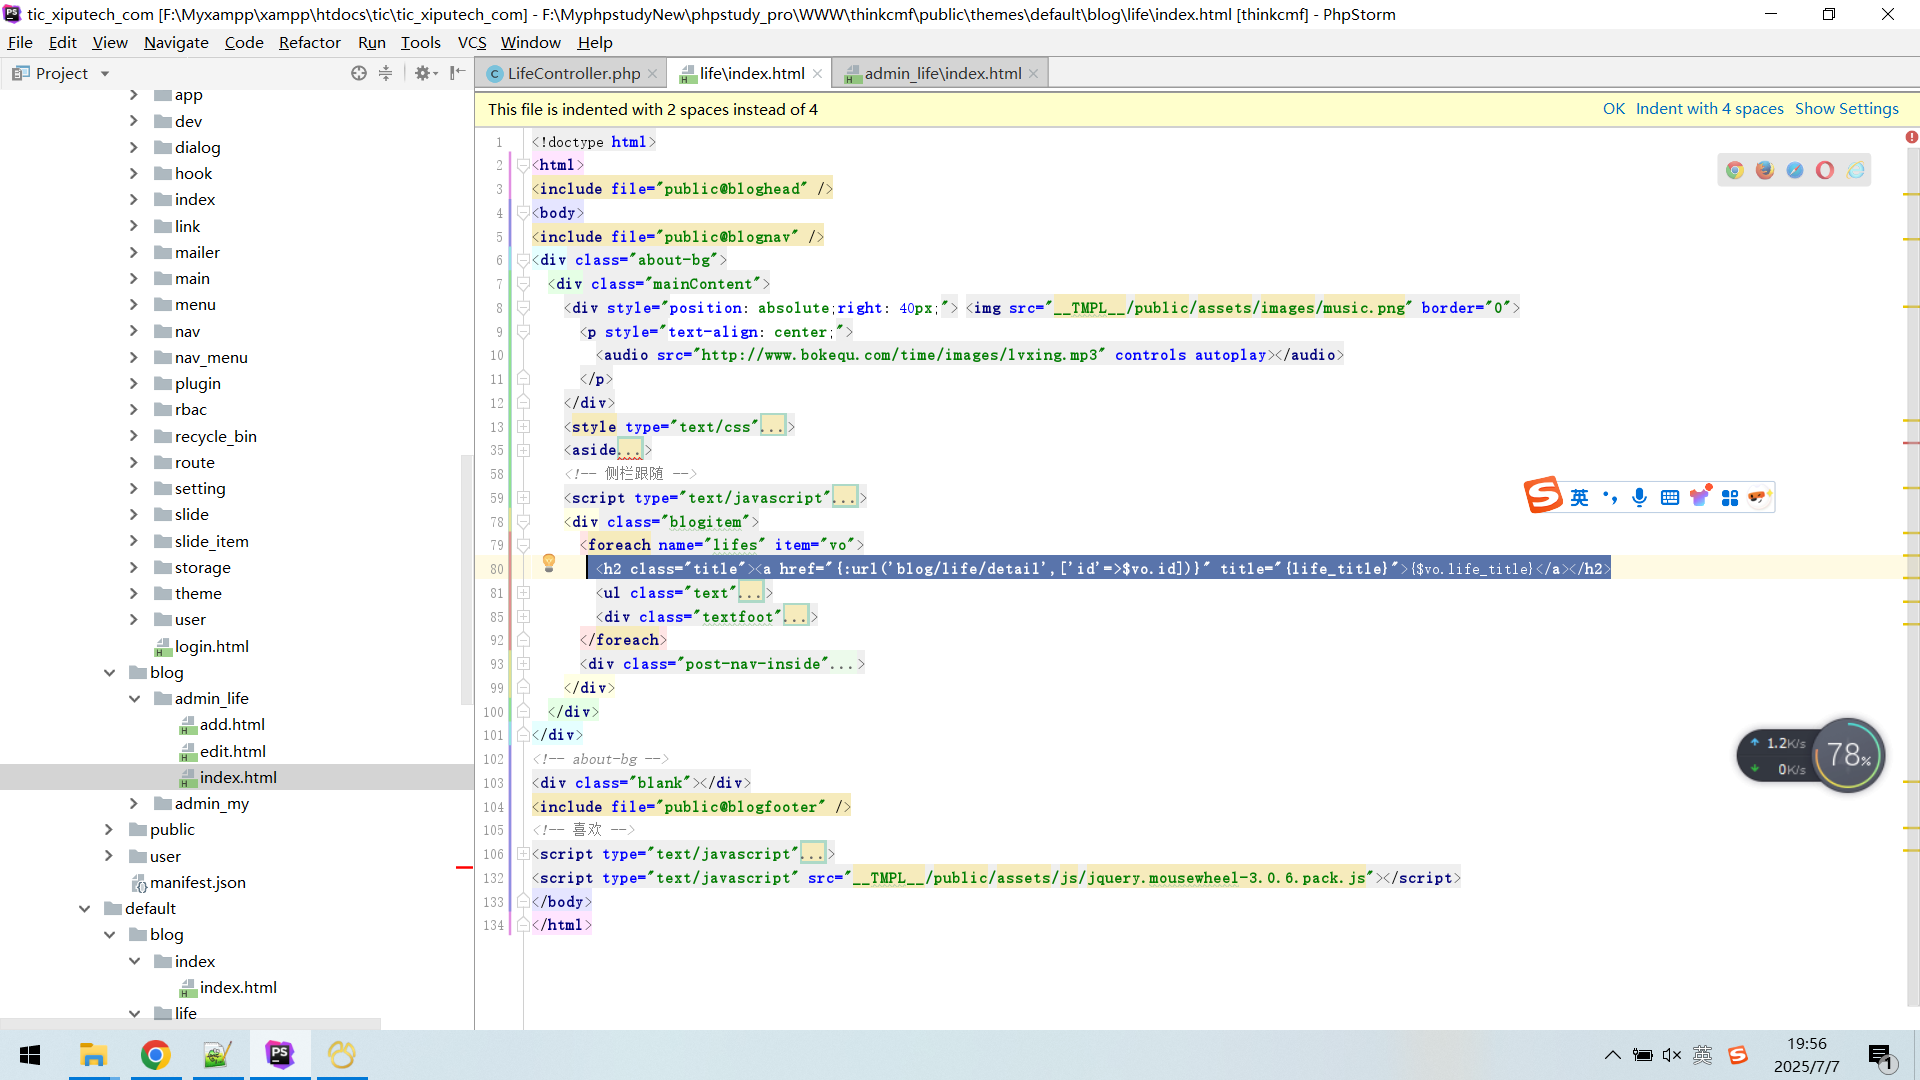The height and width of the screenshot is (1080, 1920).
Task: Open the page in Opera
Action: 1825,170
